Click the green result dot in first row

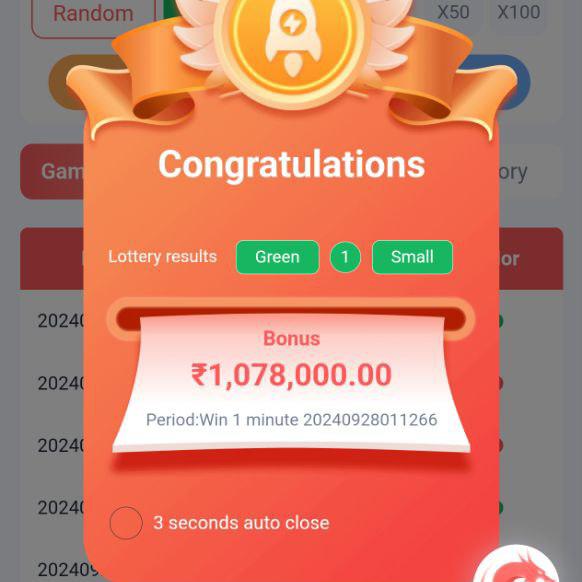[501, 321]
